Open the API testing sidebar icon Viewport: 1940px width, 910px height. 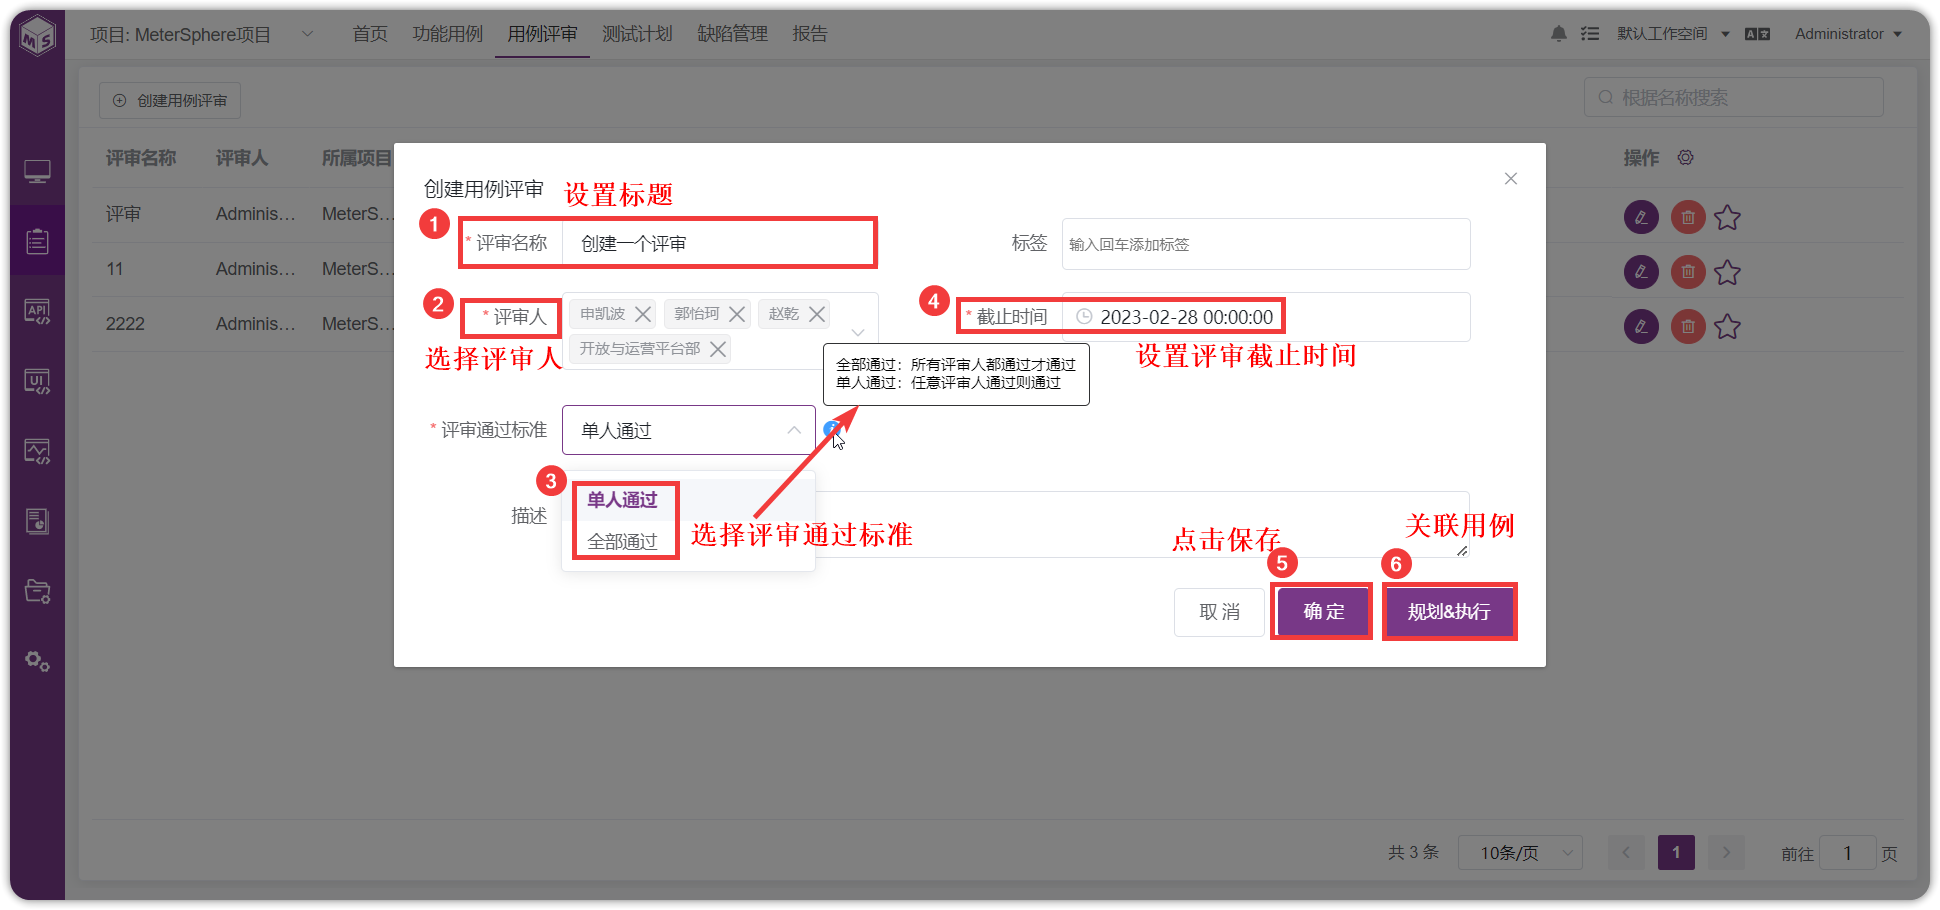[x=38, y=311]
